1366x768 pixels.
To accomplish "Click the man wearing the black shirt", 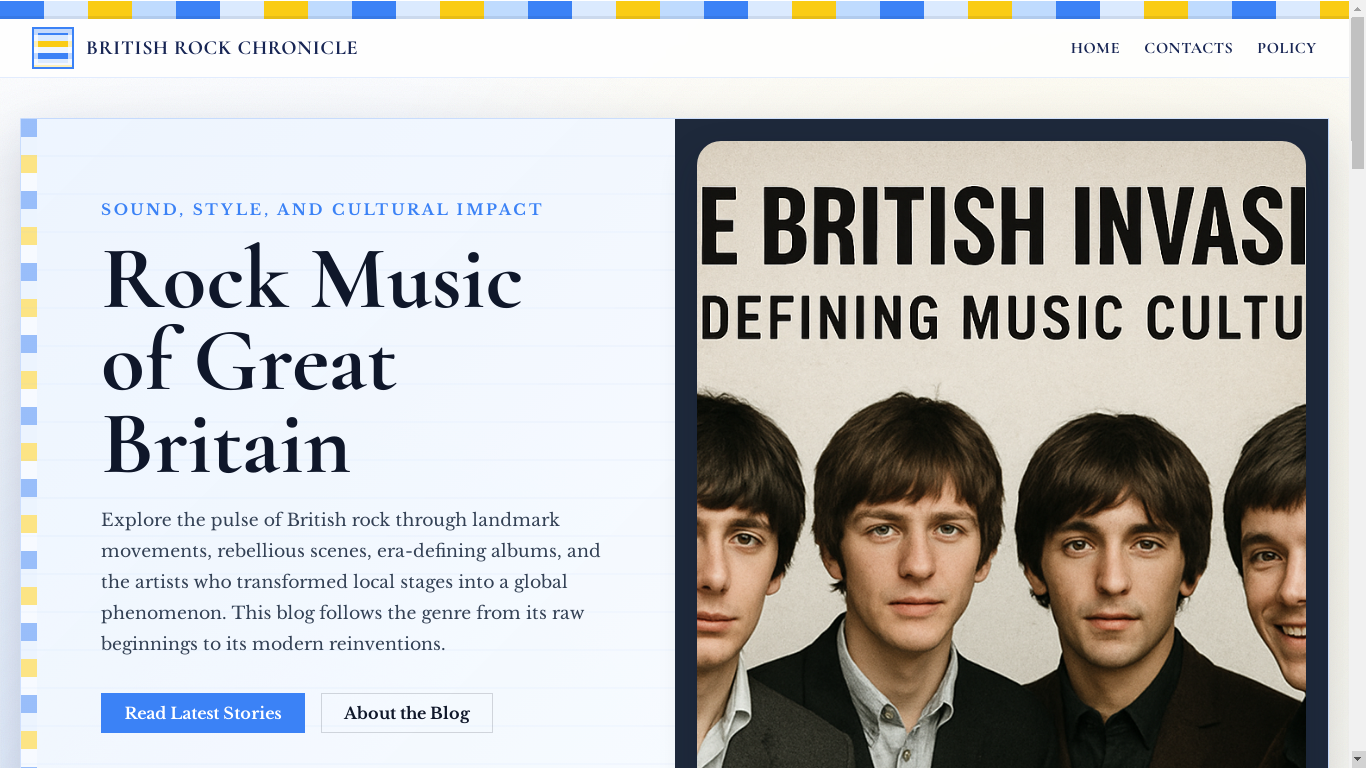I will [x=1110, y=590].
